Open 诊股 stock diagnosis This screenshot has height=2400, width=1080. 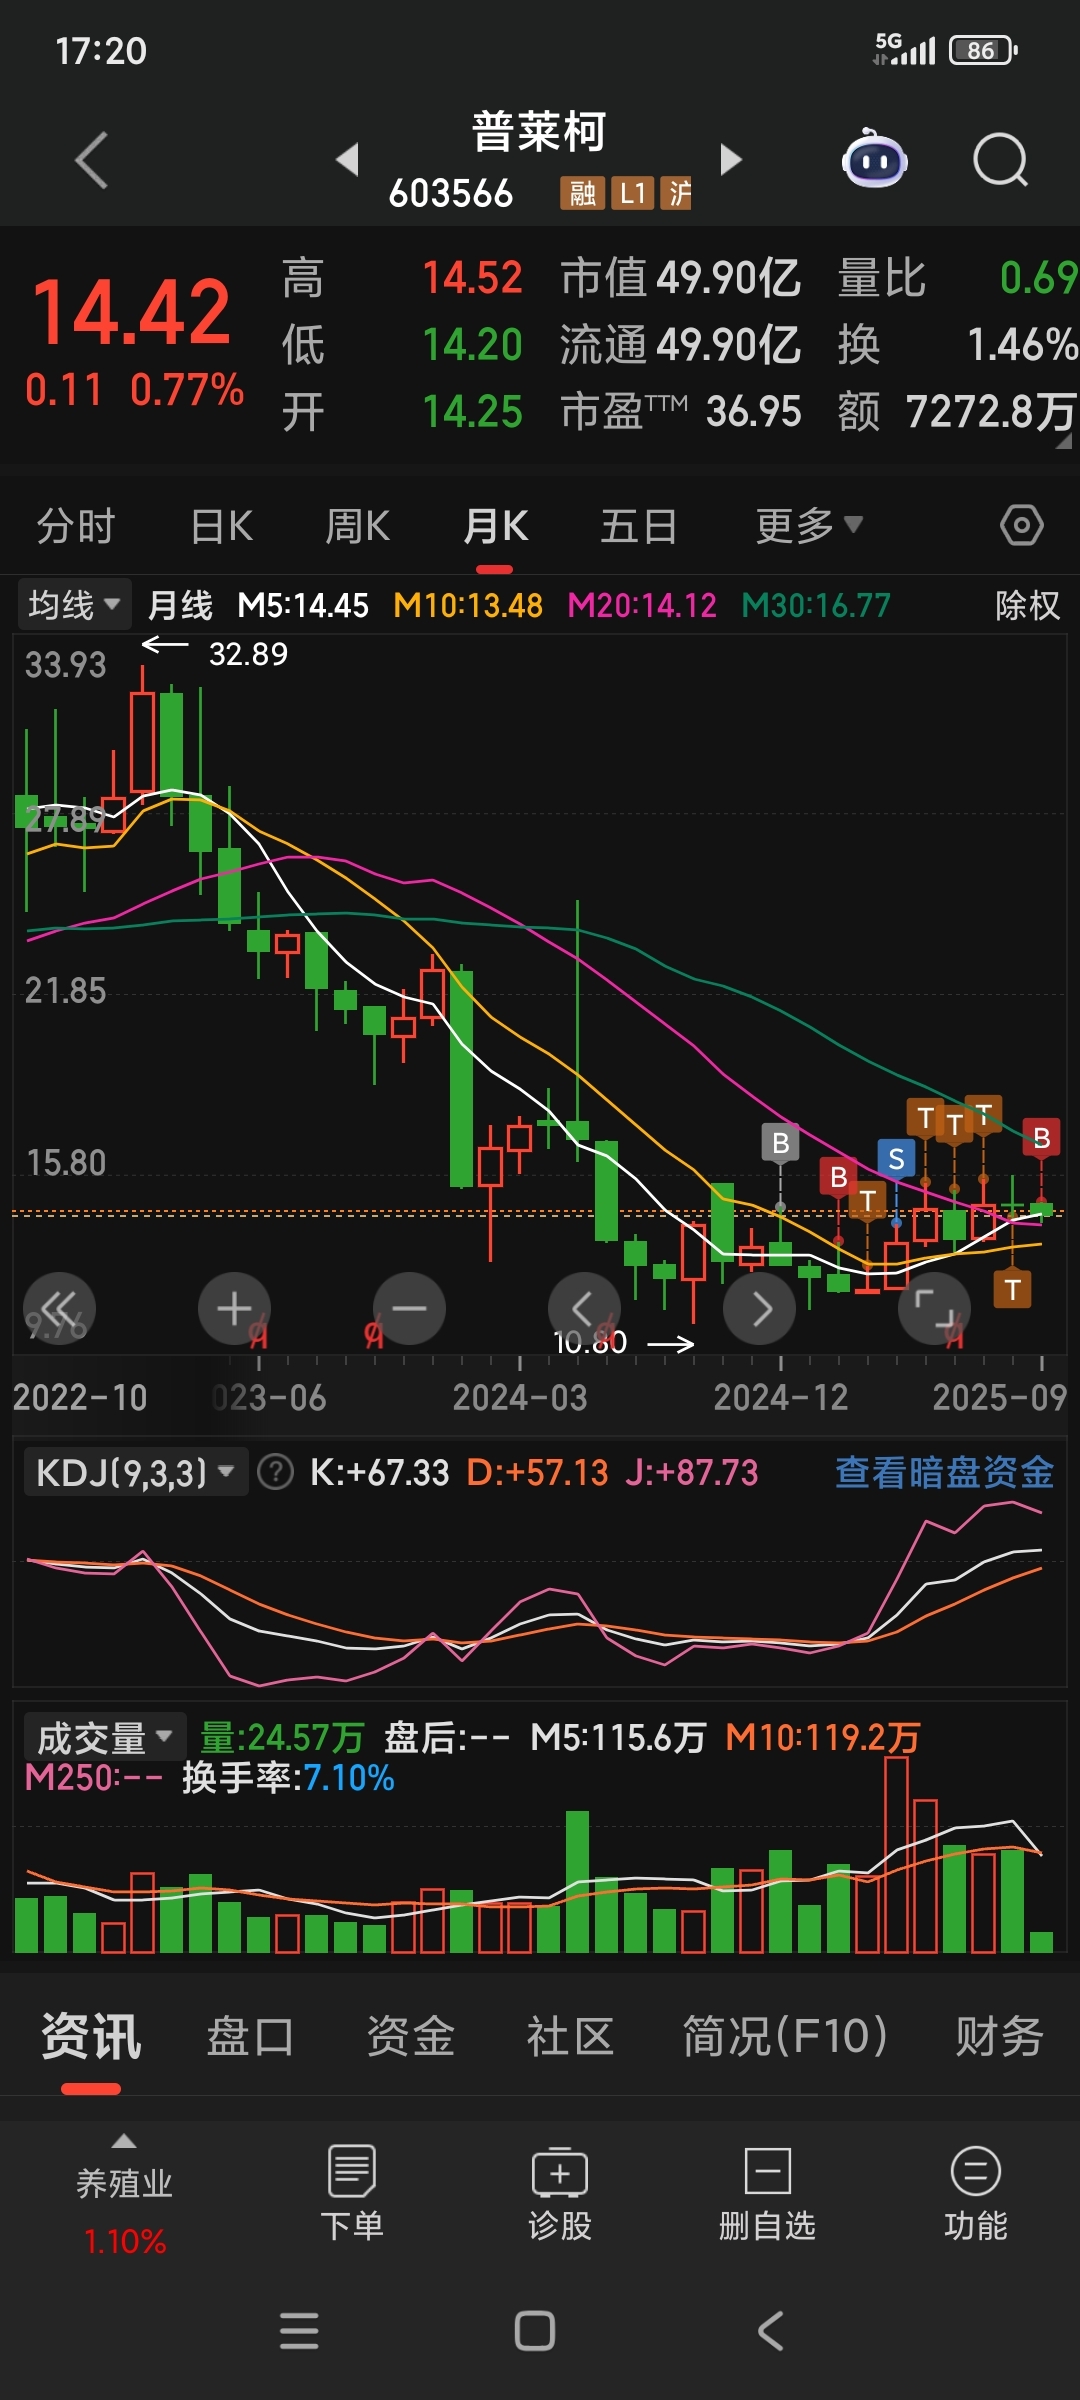click(x=559, y=2195)
